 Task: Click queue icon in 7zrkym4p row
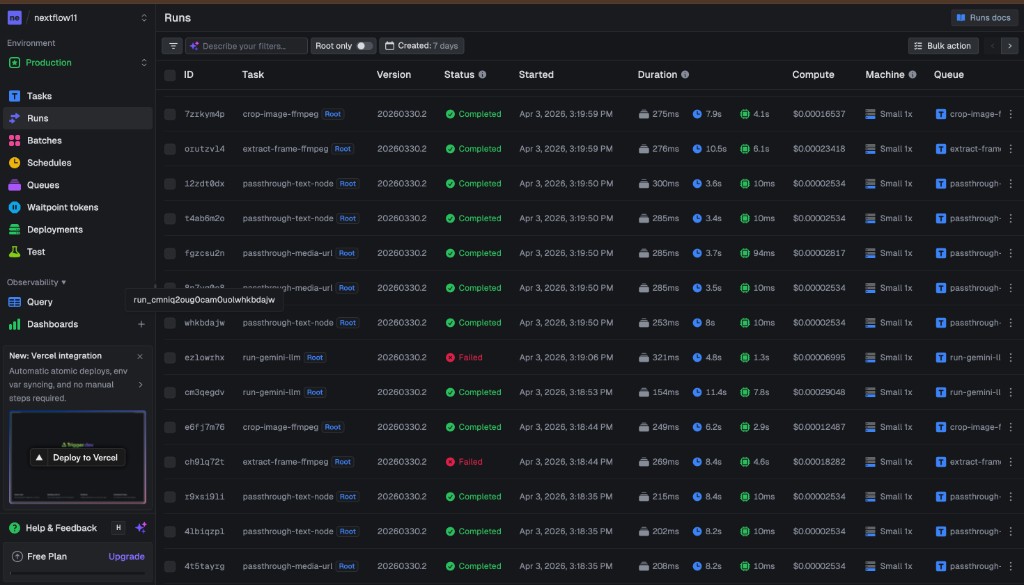coord(940,114)
